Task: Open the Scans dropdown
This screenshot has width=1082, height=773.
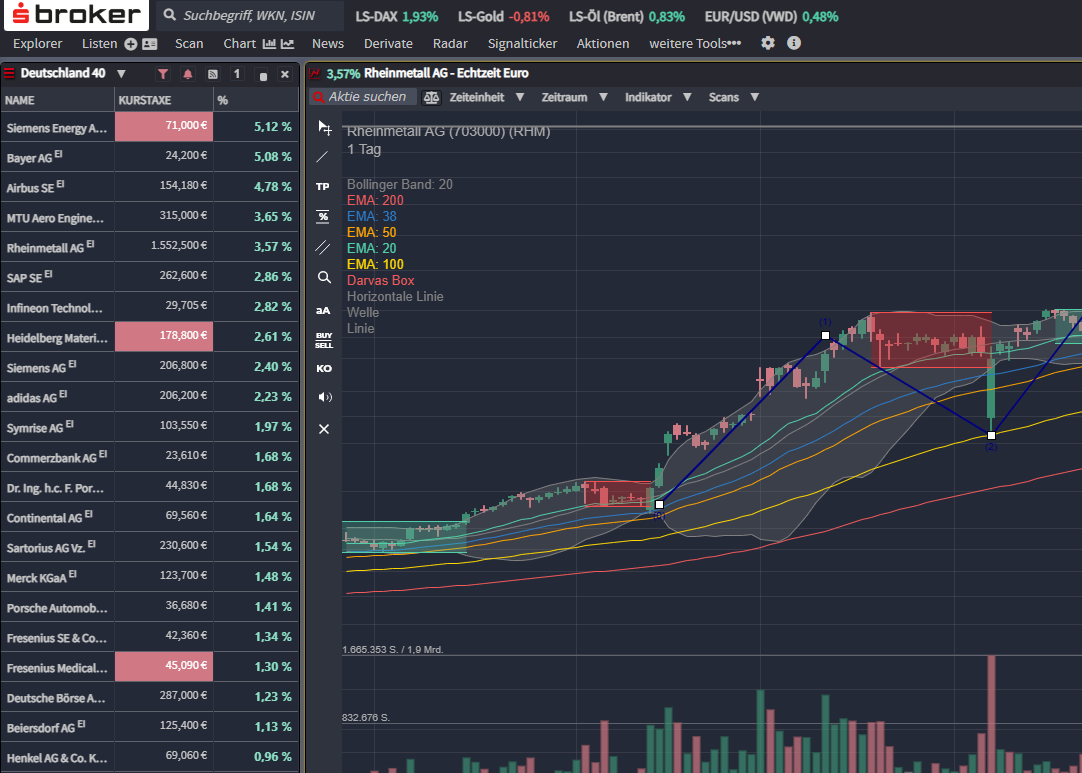Action: coord(734,97)
